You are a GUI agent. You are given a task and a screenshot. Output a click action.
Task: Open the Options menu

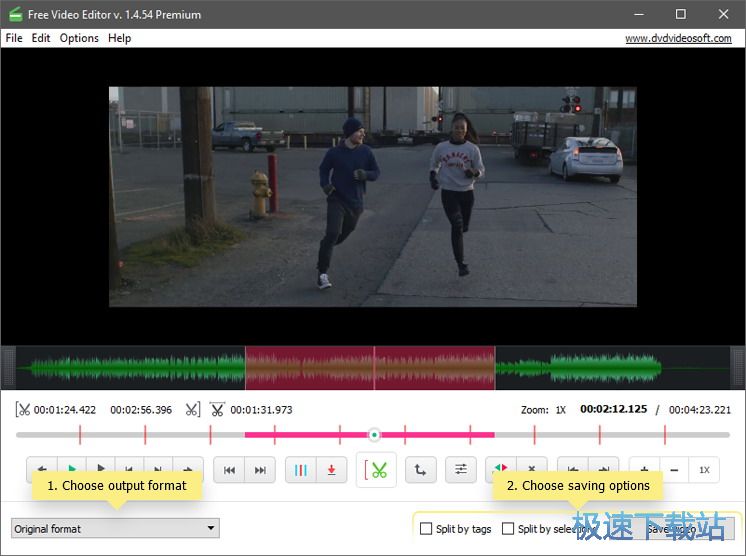pyautogui.click(x=79, y=38)
